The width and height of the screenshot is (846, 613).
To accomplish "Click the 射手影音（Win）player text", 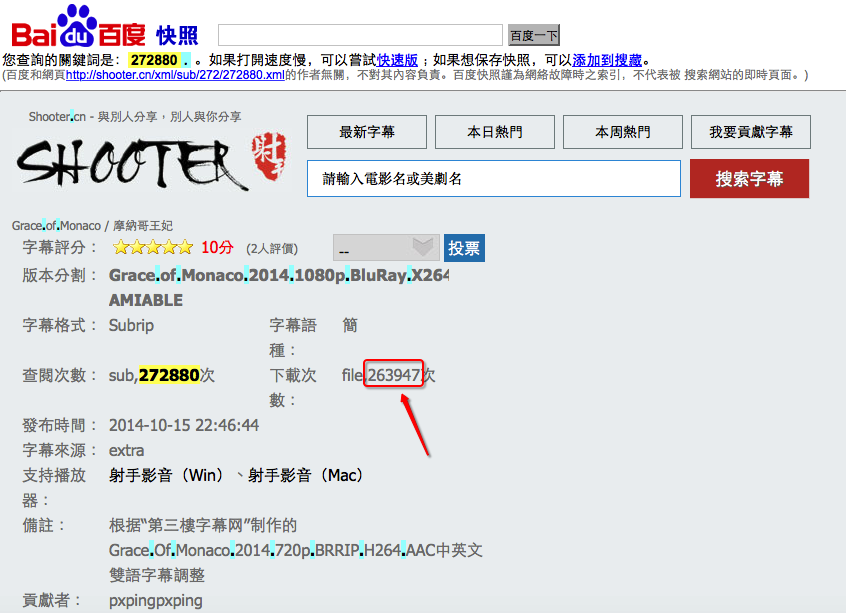I will click(x=167, y=475).
